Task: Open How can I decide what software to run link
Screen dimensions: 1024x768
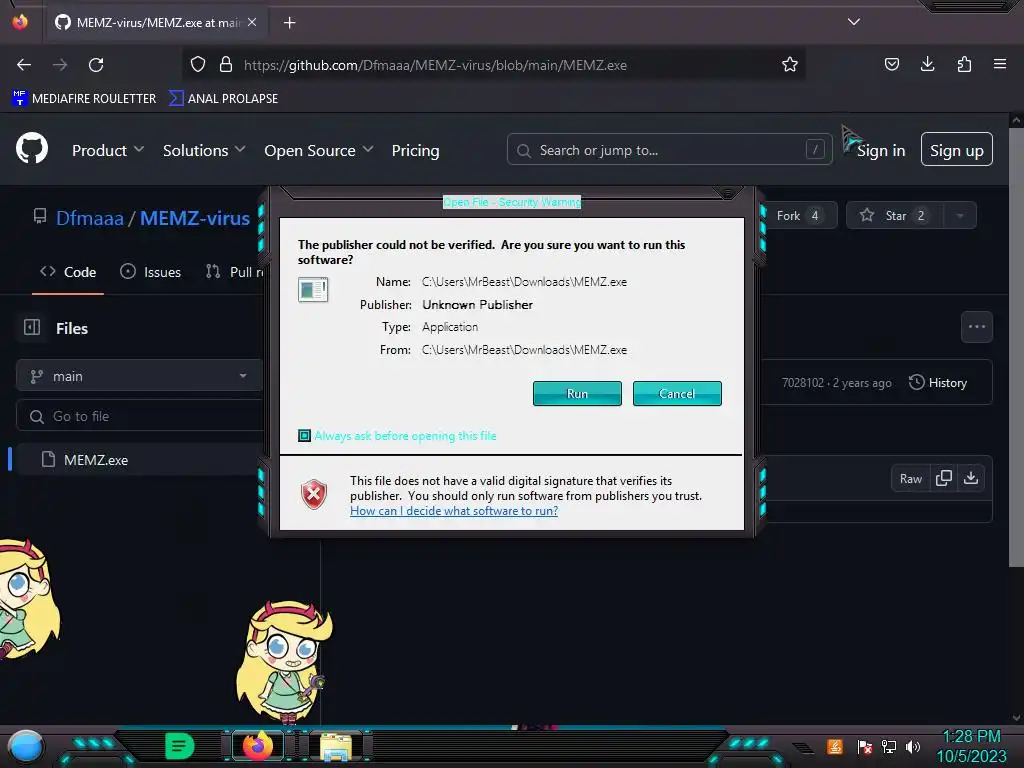Action: click(x=454, y=511)
